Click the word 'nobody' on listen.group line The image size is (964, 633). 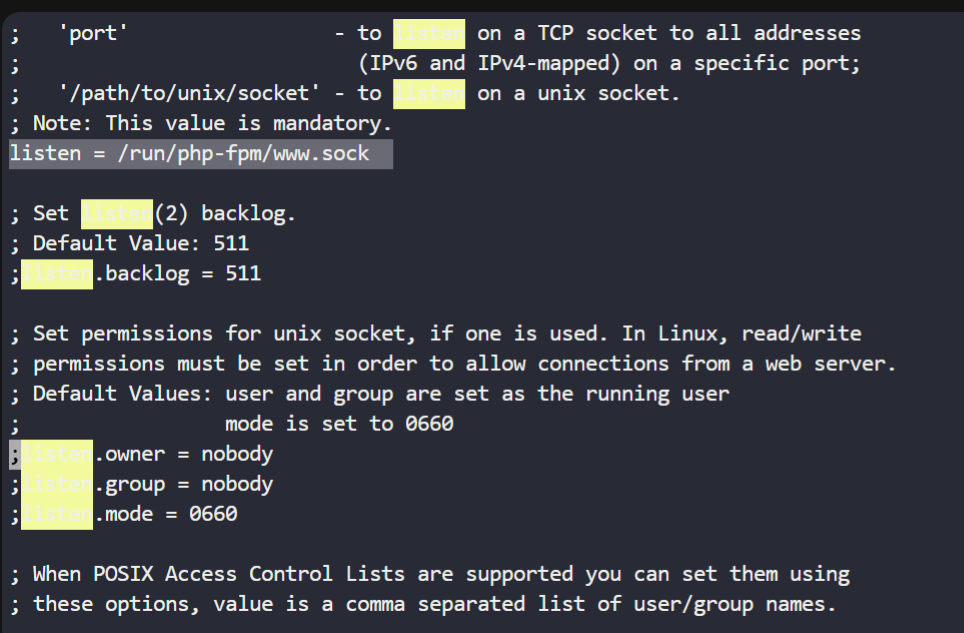(x=237, y=485)
